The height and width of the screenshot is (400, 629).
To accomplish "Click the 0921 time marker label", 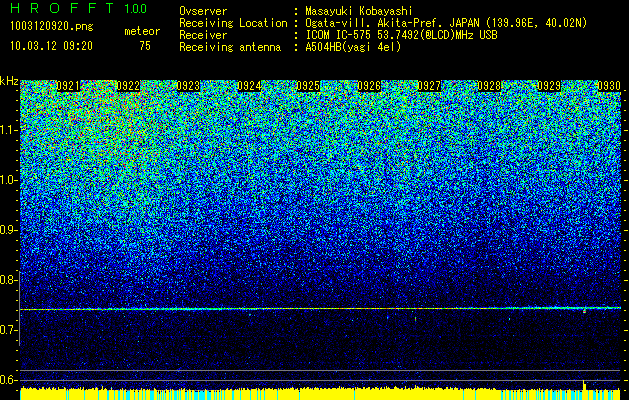I will 68,86.
